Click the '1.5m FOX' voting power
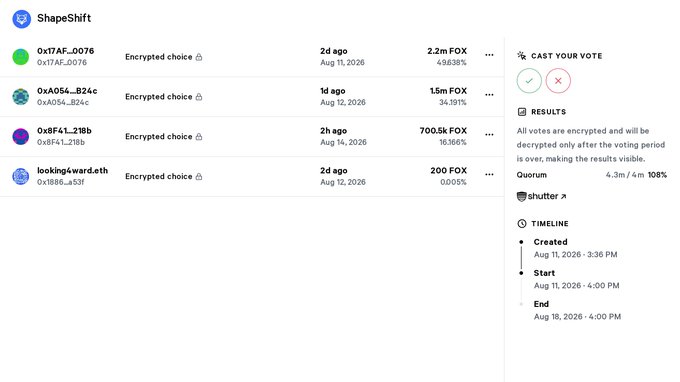The height and width of the screenshot is (382, 680). [448, 91]
